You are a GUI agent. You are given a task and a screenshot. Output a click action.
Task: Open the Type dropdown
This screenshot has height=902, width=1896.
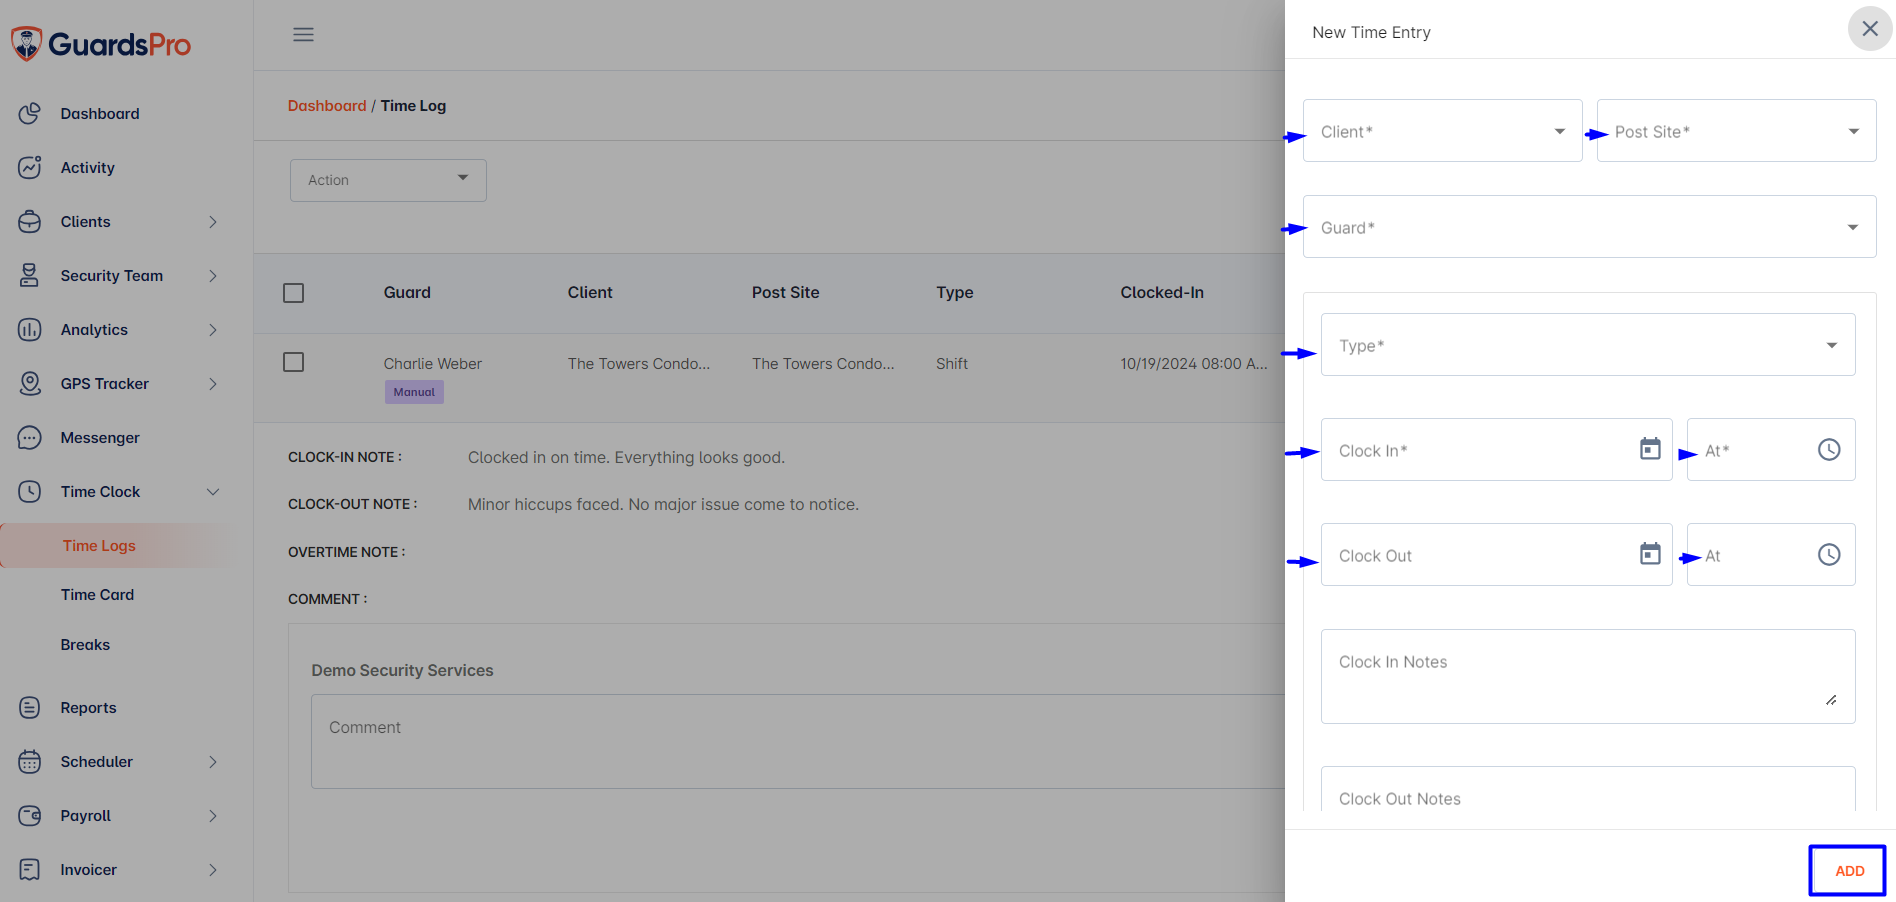(1587, 345)
